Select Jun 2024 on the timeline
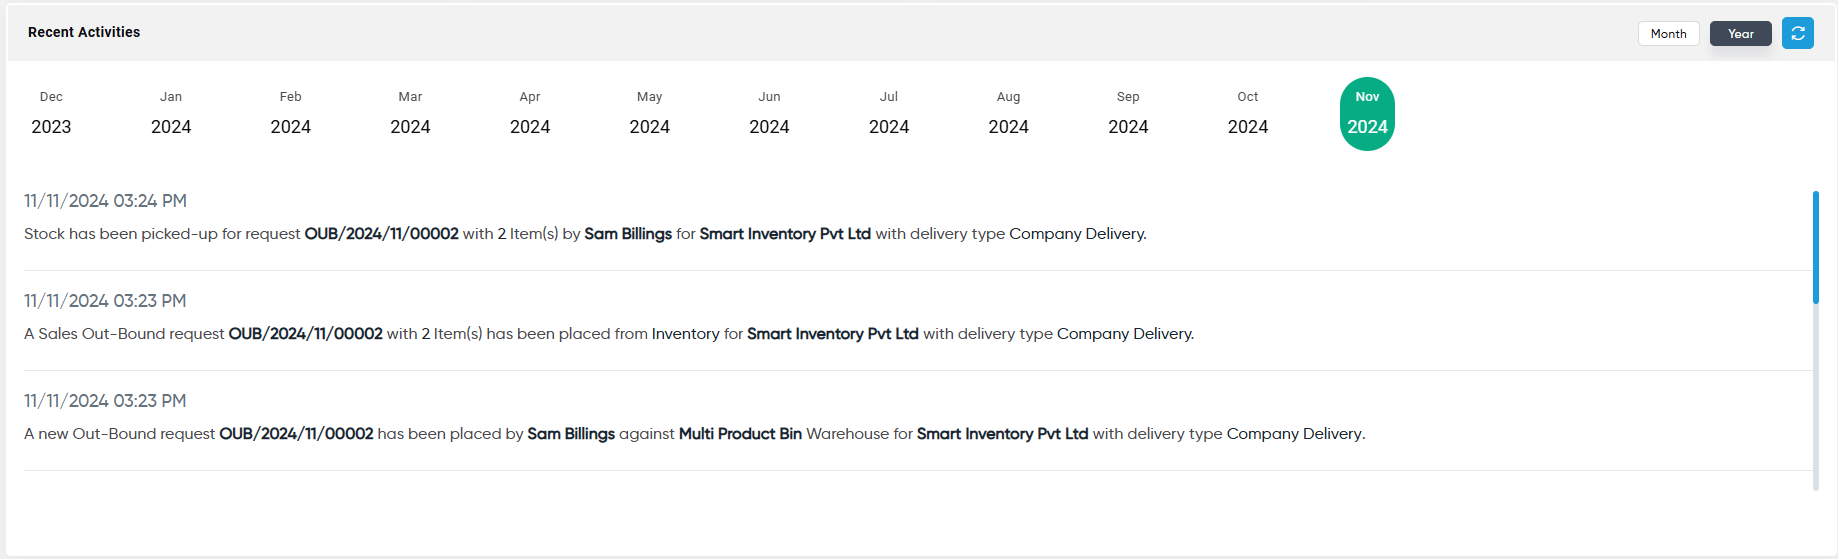The height and width of the screenshot is (559, 1838). pos(769,113)
